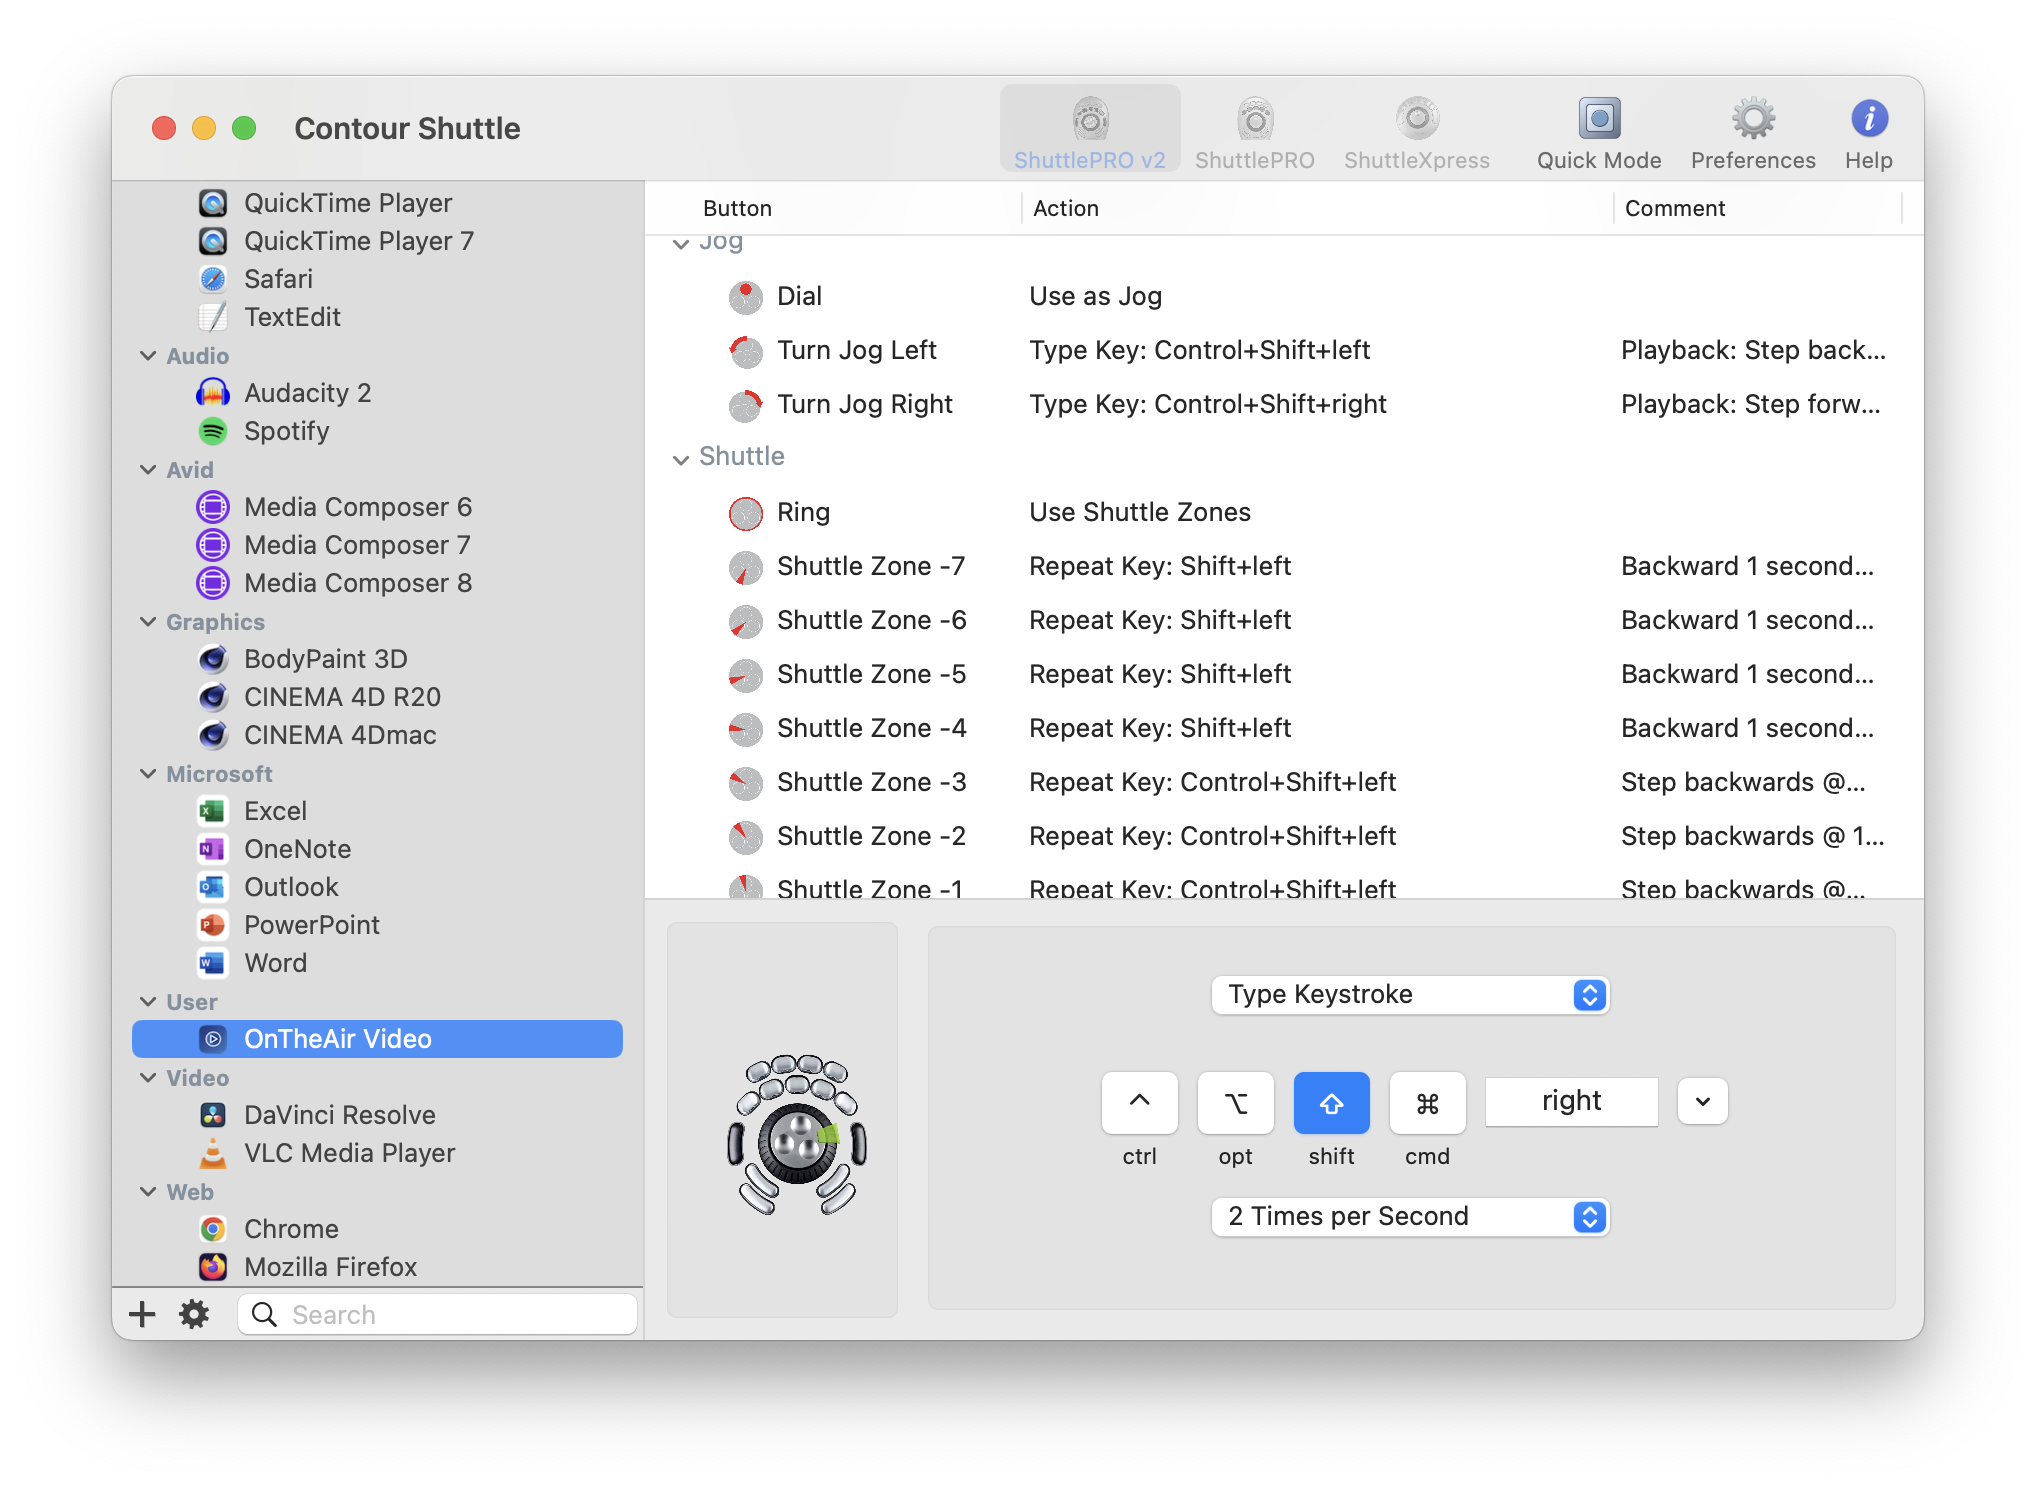This screenshot has width=2036, height=1488.
Task: Select Audacity 2 in the Audio group
Action: coord(377,393)
